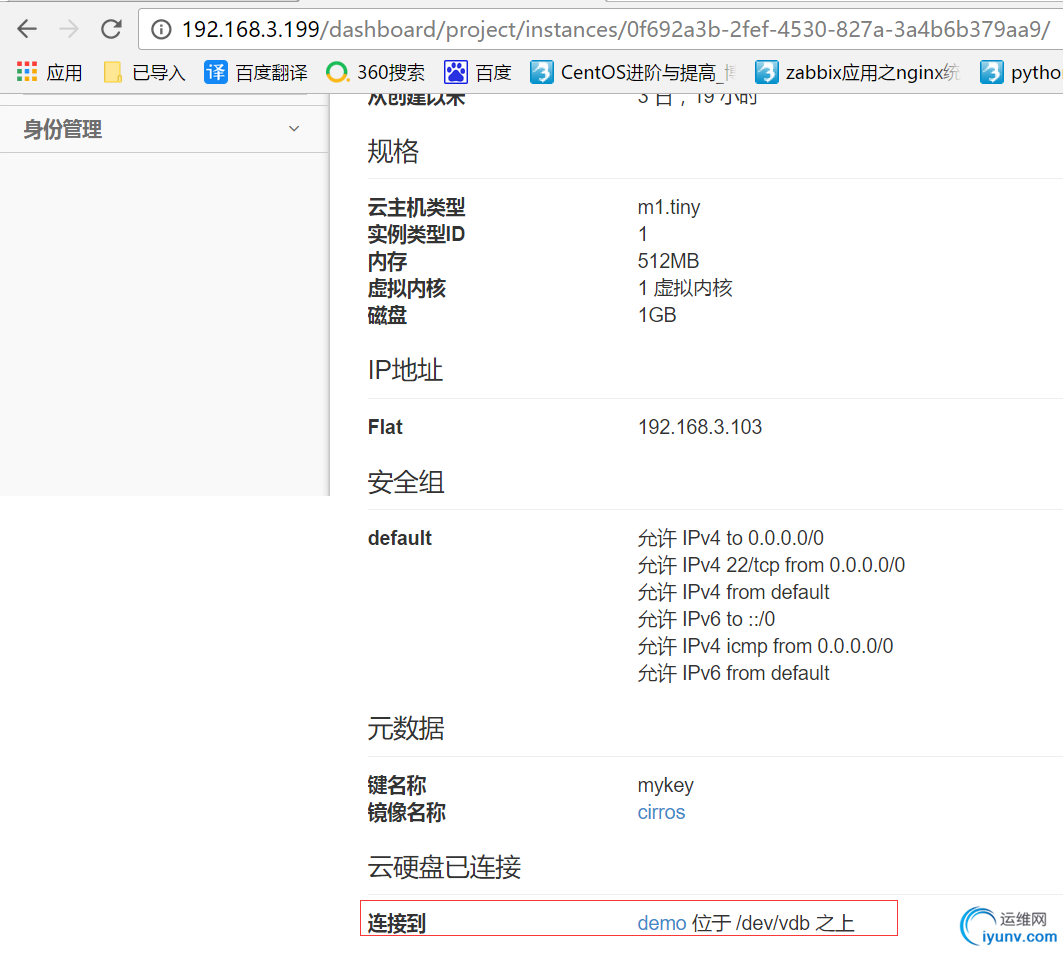The height and width of the screenshot is (953, 1063).
Task: Open the 已导入 bookmarks folder
Action: (x=144, y=72)
